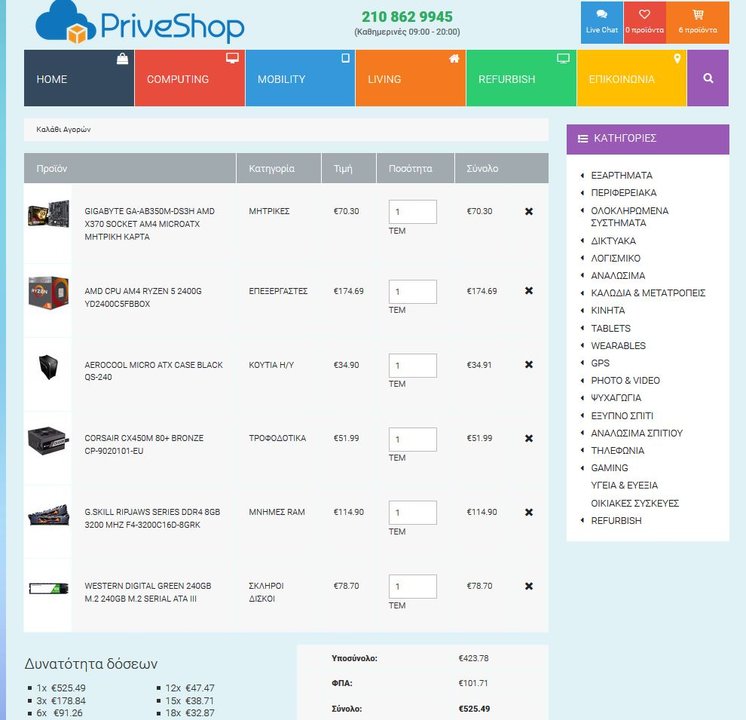This screenshot has height=720, width=746.
Task: Expand the ΕΞΑΡΤΗΜΑΤΑ category arrow
Action: (x=582, y=176)
